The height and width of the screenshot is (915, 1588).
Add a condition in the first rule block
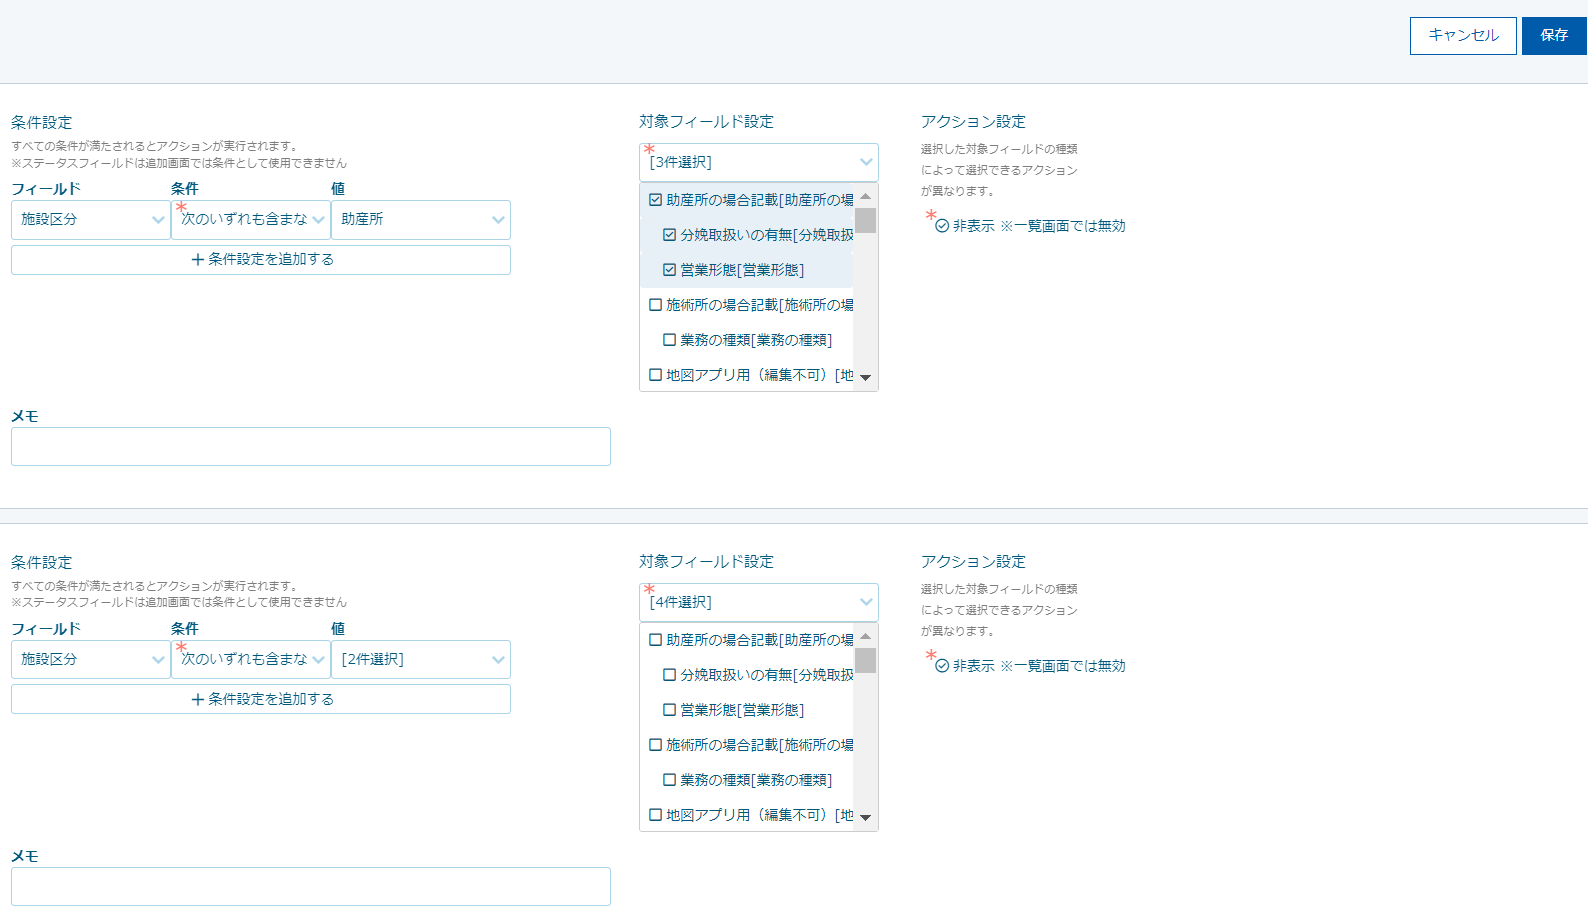(x=261, y=260)
